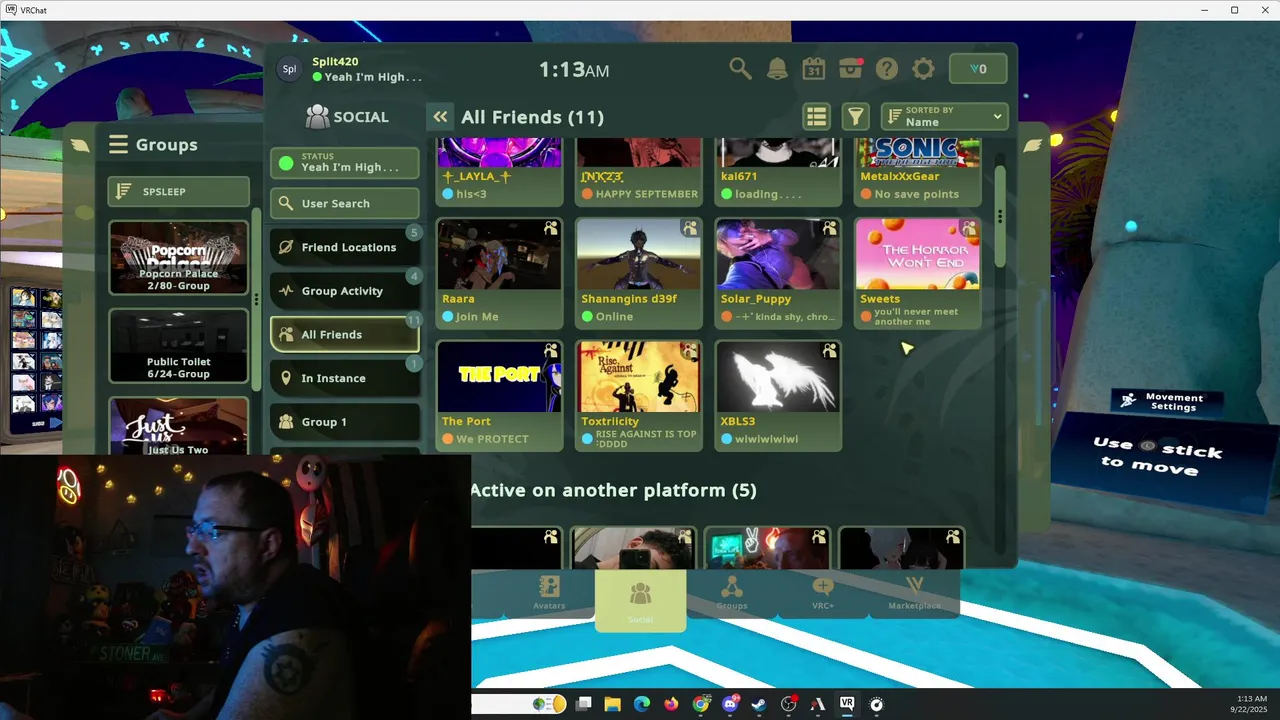This screenshot has height=720, width=1280.
Task: Select the Public Toilet group card
Action: pyautogui.click(x=179, y=346)
